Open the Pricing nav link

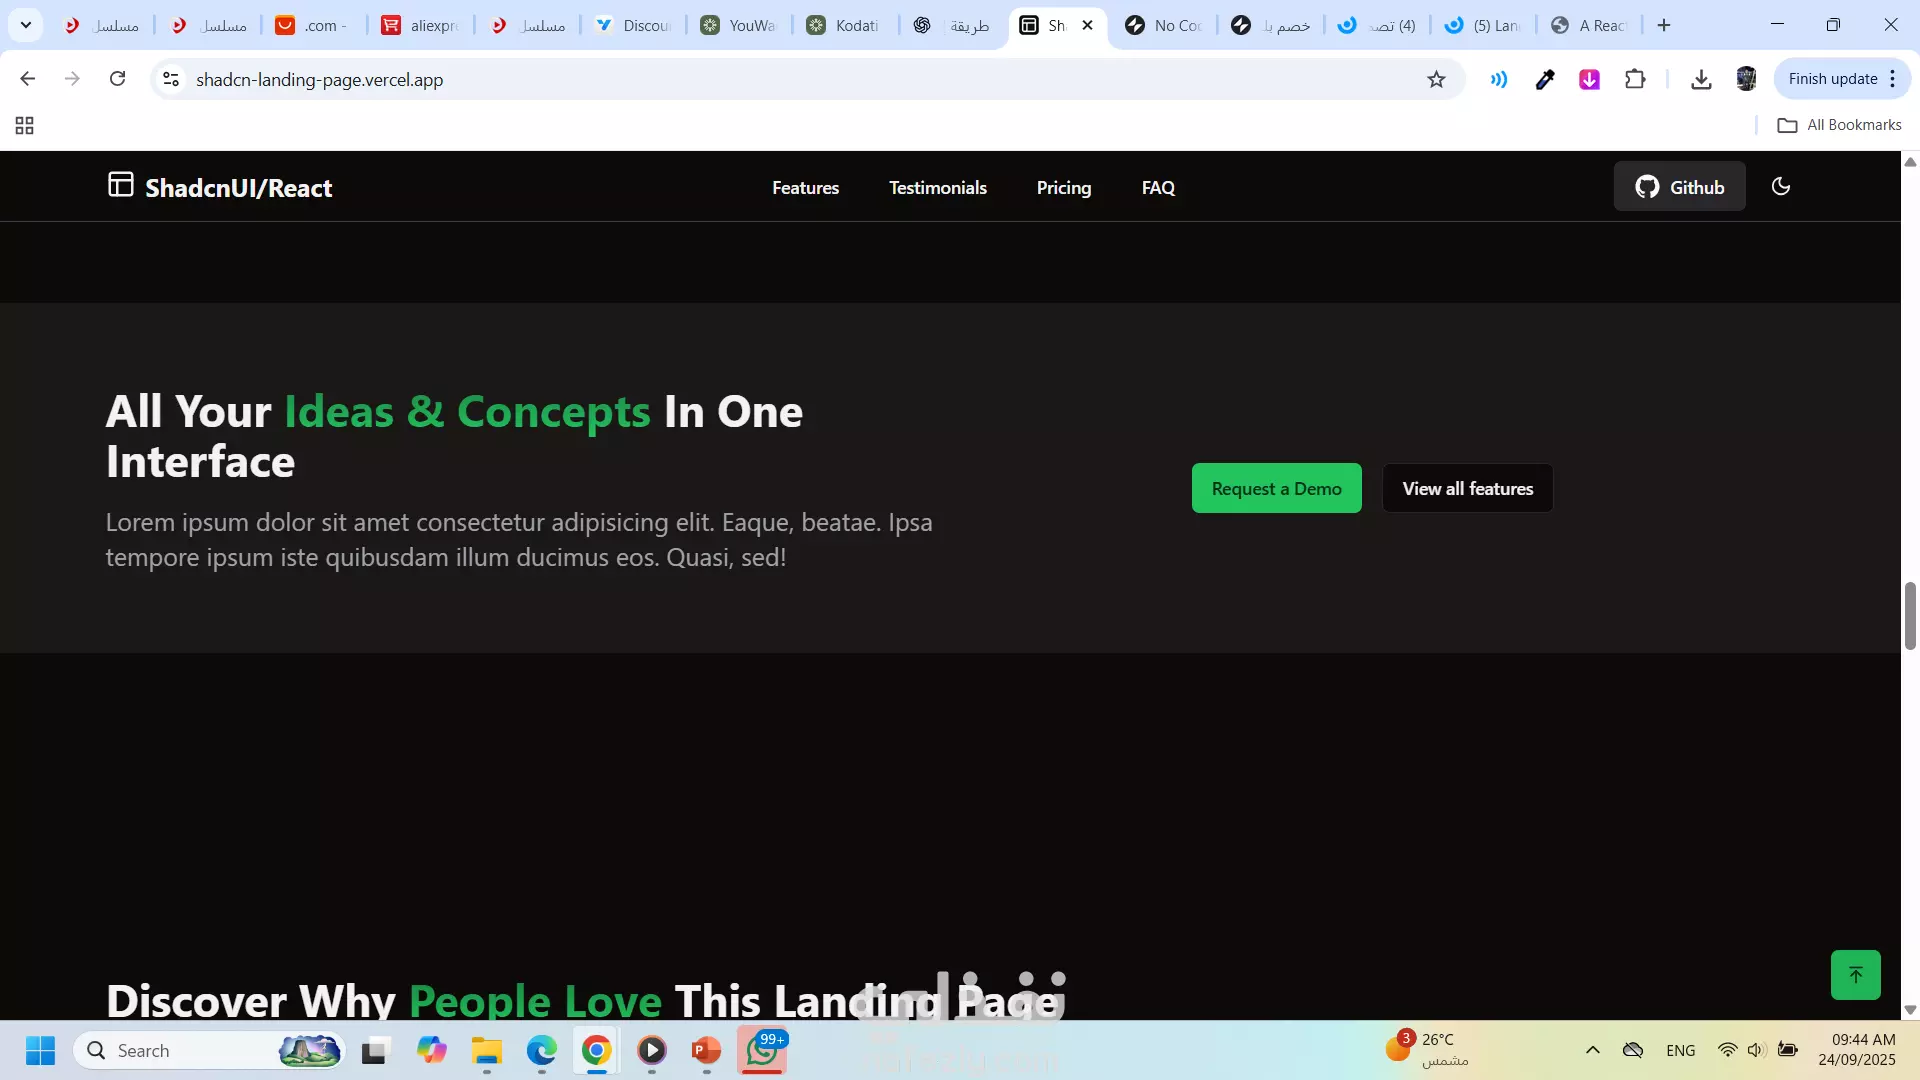pos(1063,188)
